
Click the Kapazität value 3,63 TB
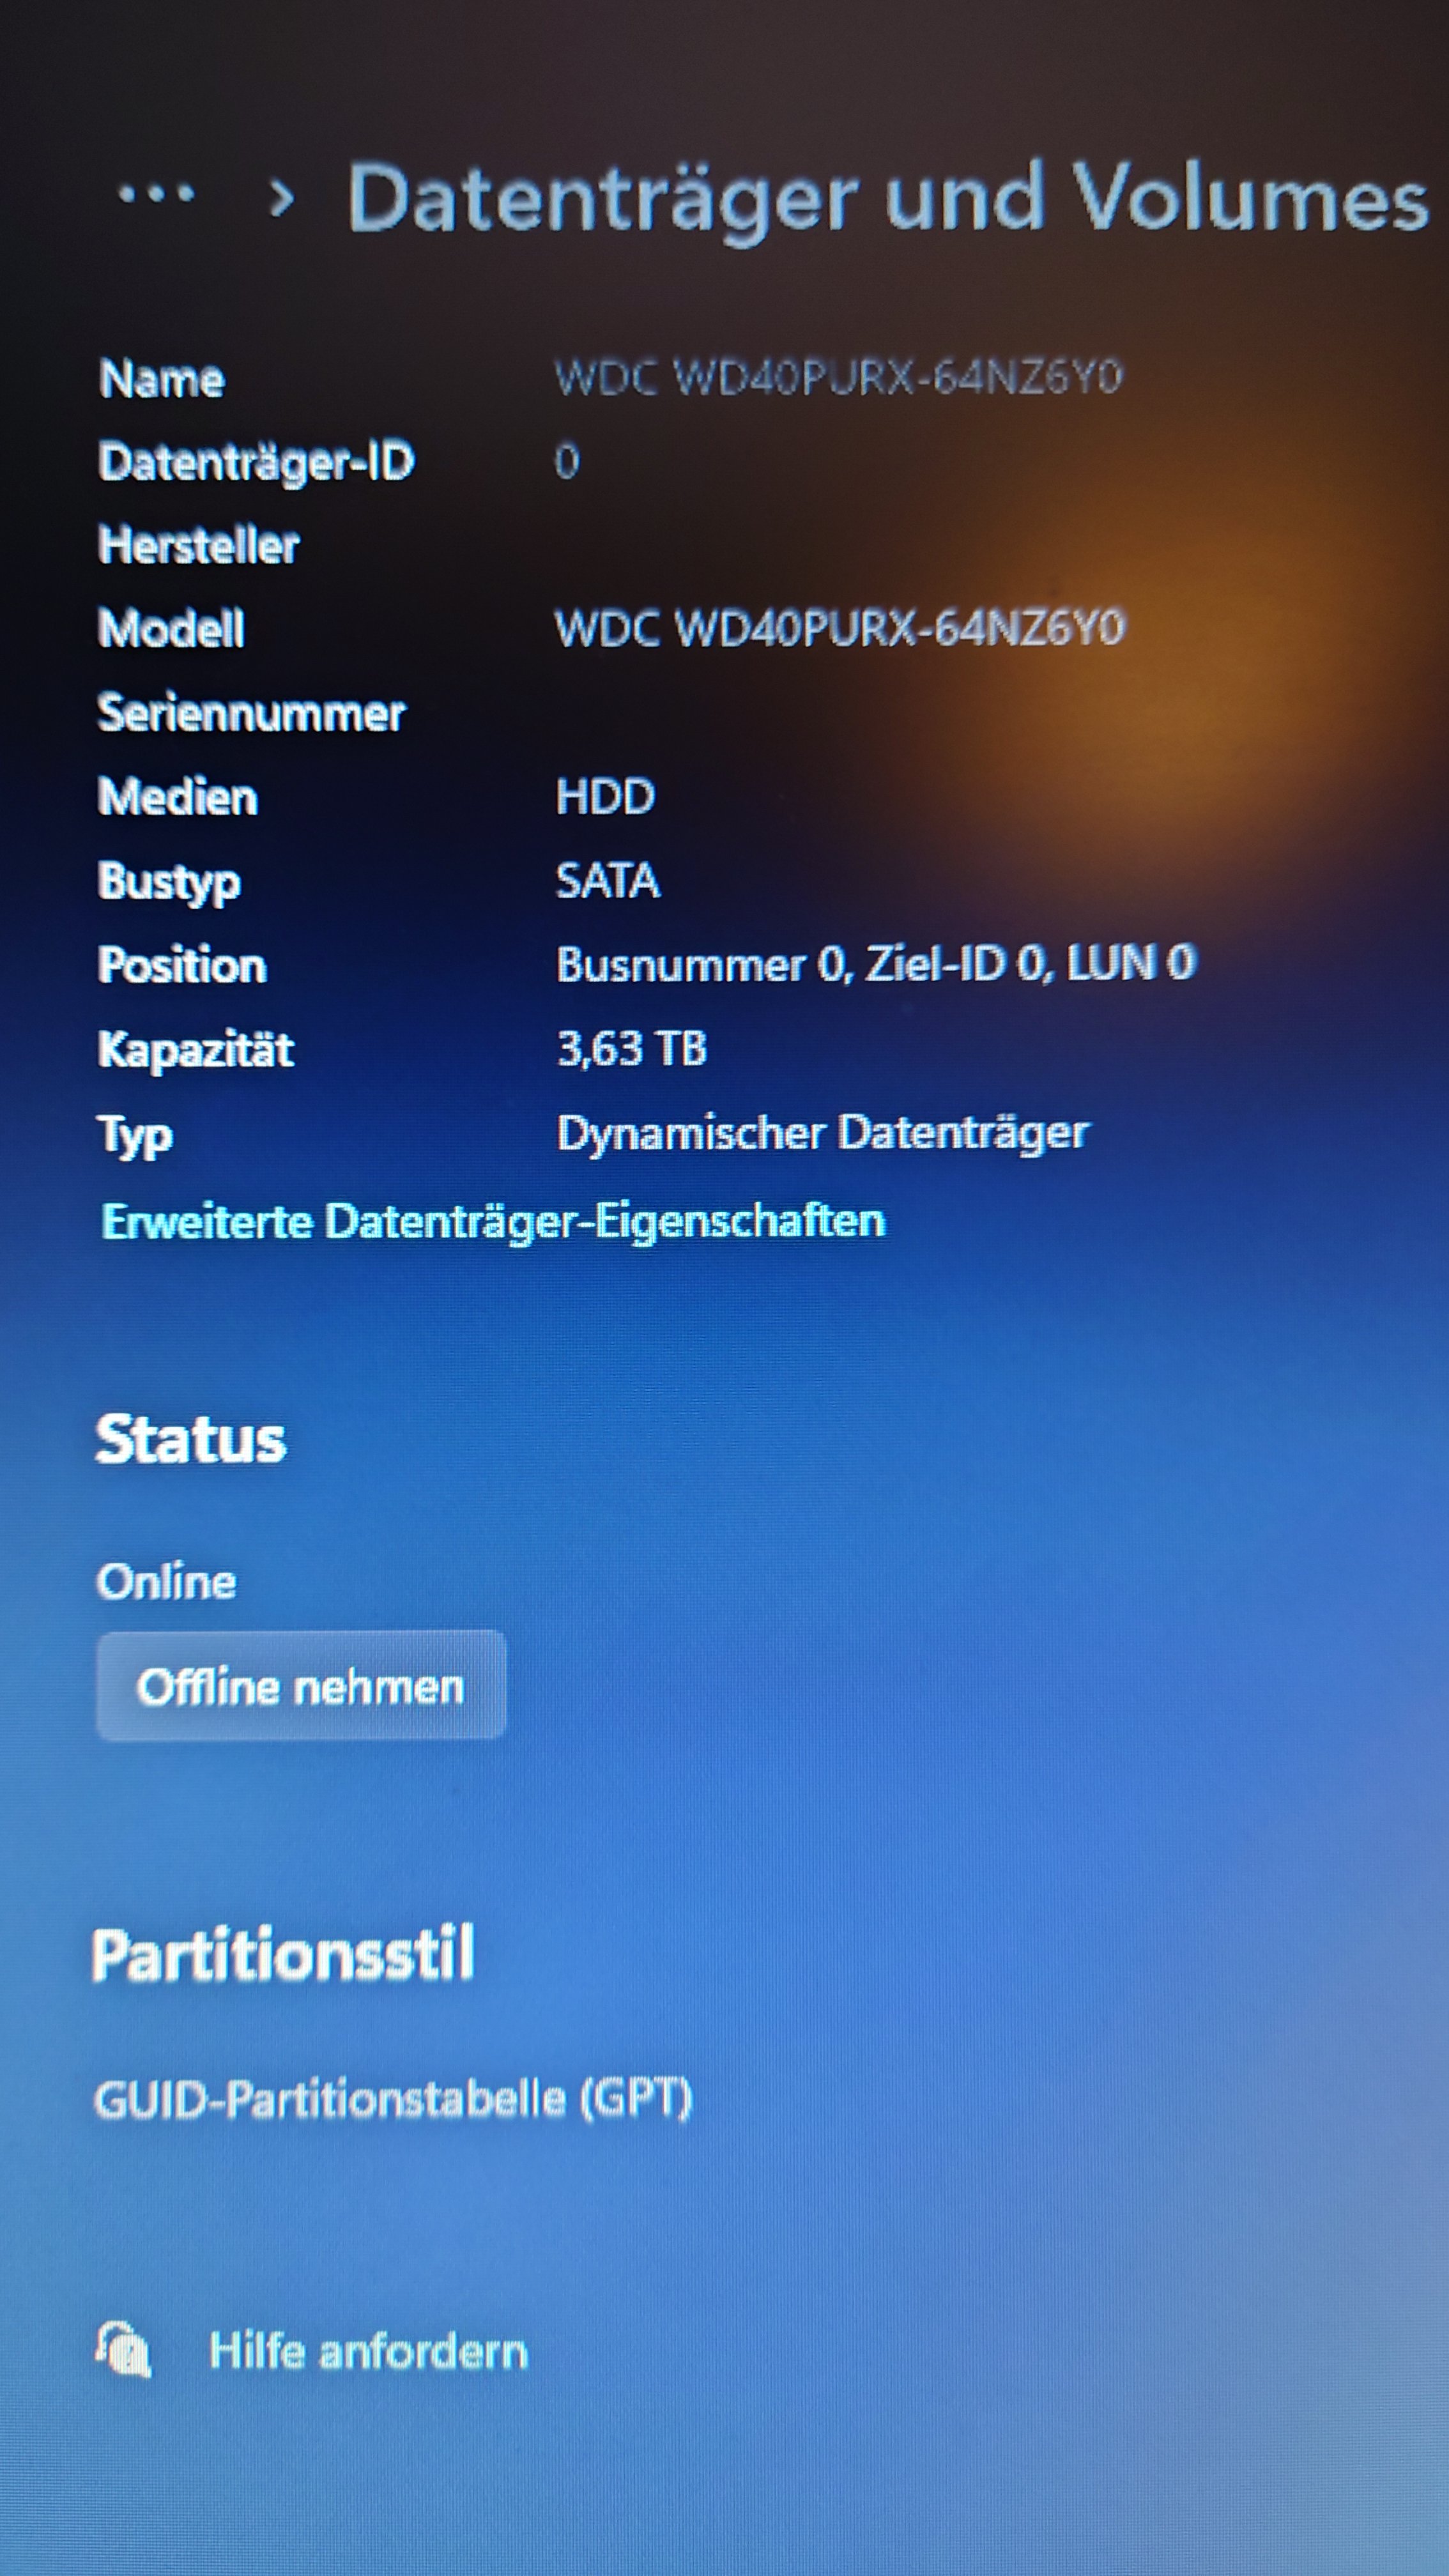pos(631,1048)
